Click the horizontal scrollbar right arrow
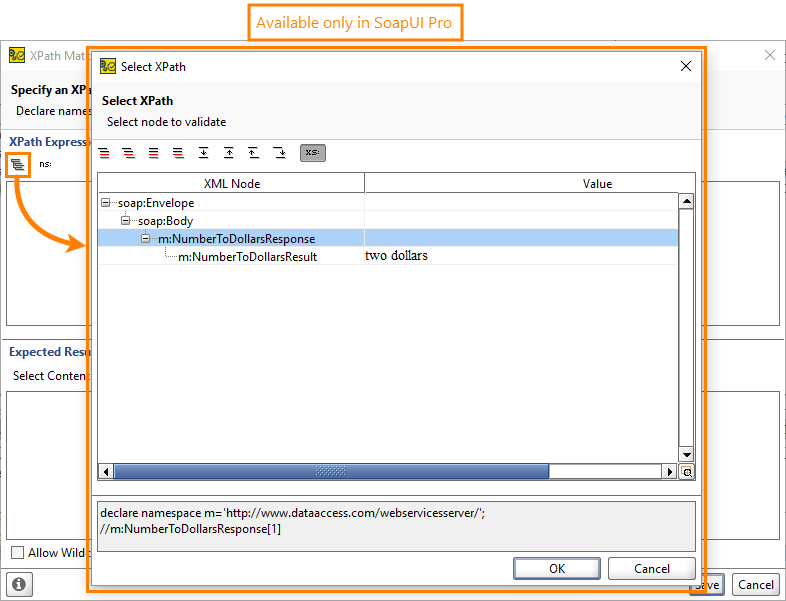786x601 pixels. pyautogui.click(x=669, y=472)
